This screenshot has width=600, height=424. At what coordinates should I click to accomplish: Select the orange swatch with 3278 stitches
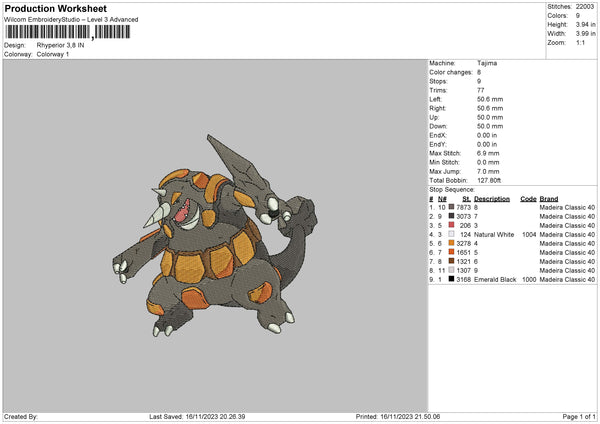click(x=453, y=243)
